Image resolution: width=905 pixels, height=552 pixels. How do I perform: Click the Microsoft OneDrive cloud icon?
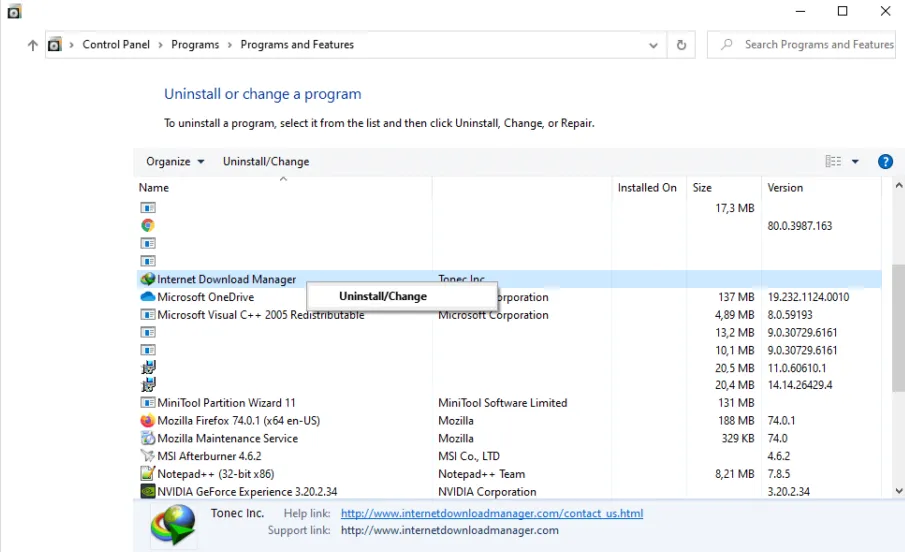tap(148, 297)
